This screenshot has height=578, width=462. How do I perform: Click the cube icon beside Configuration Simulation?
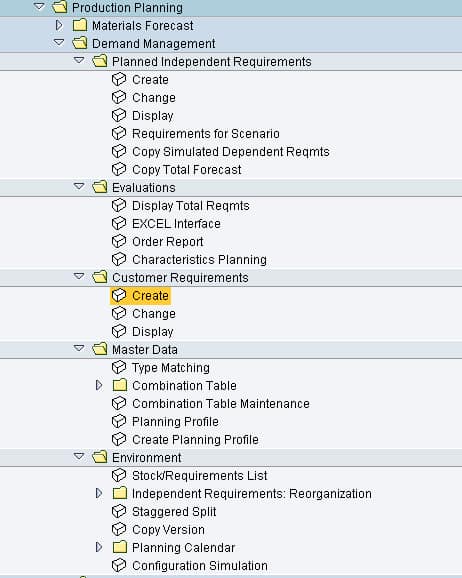click(x=119, y=565)
